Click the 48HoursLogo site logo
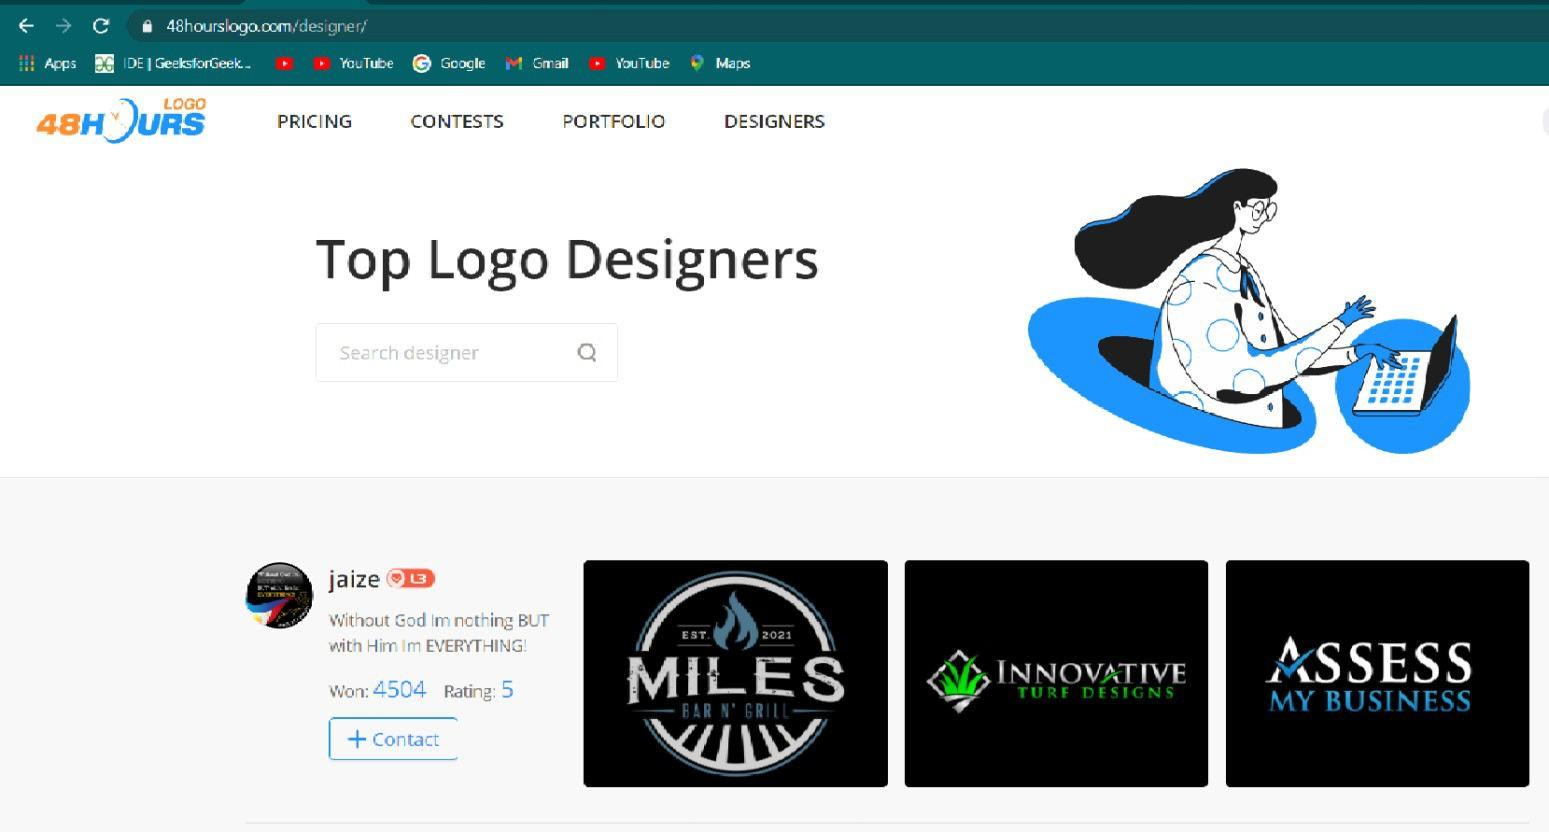This screenshot has height=832, width=1549. (121, 120)
